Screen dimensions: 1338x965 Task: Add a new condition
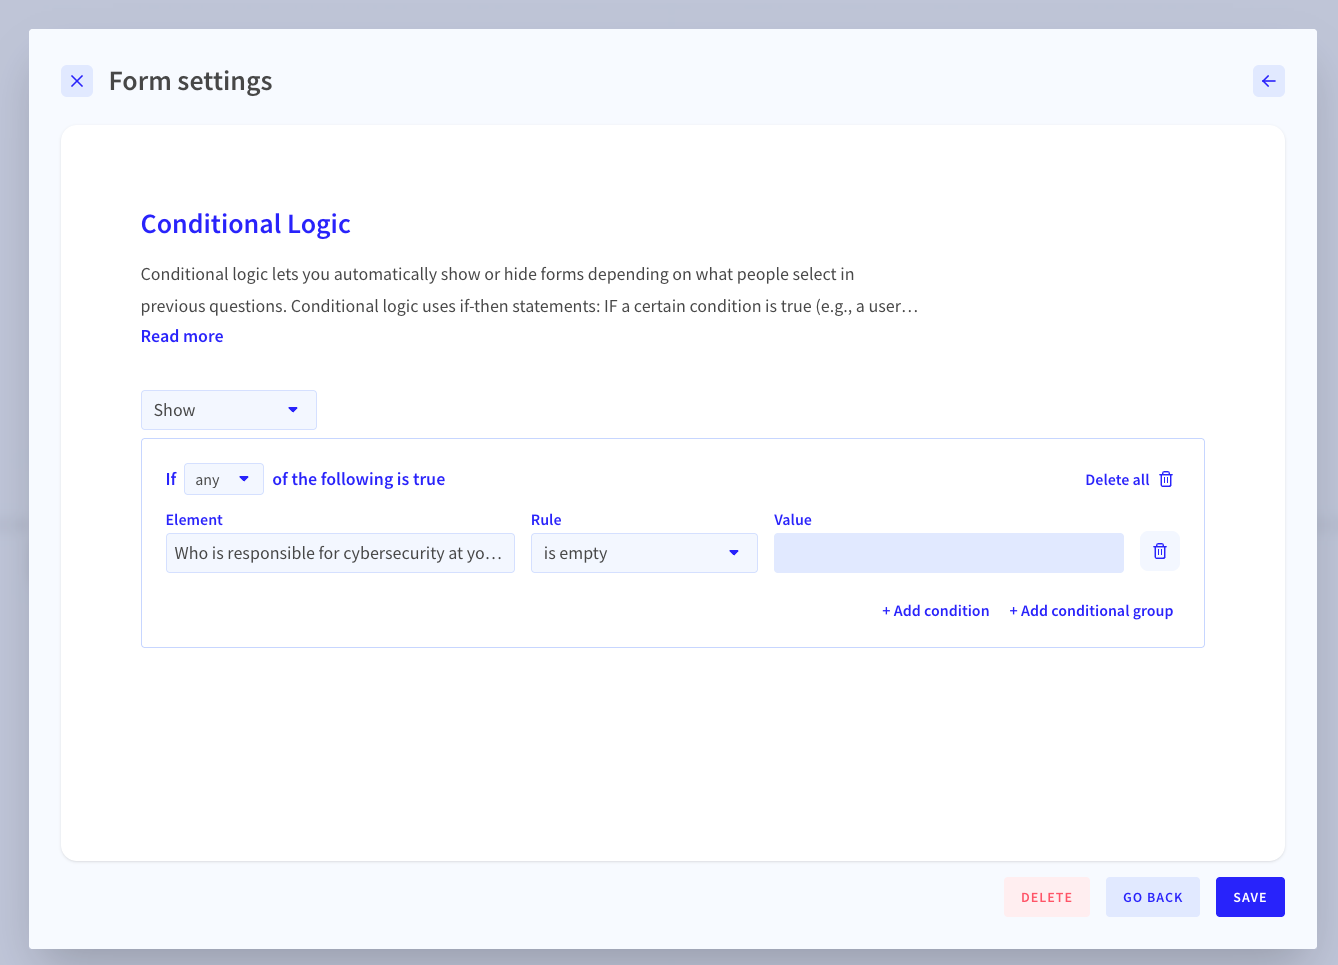[936, 610]
